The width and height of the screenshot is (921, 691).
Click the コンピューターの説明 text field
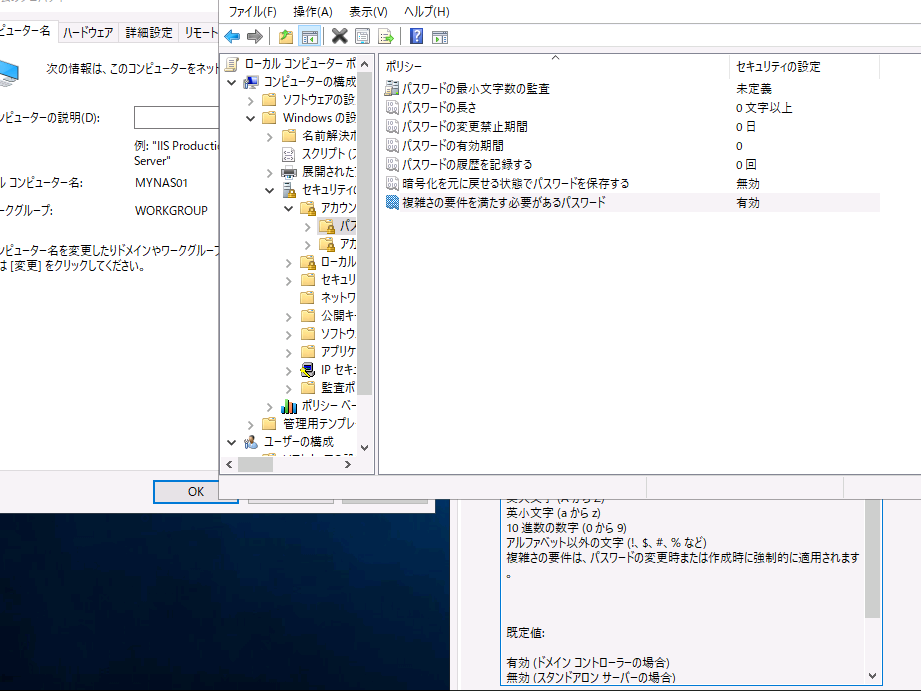[x=176, y=118]
